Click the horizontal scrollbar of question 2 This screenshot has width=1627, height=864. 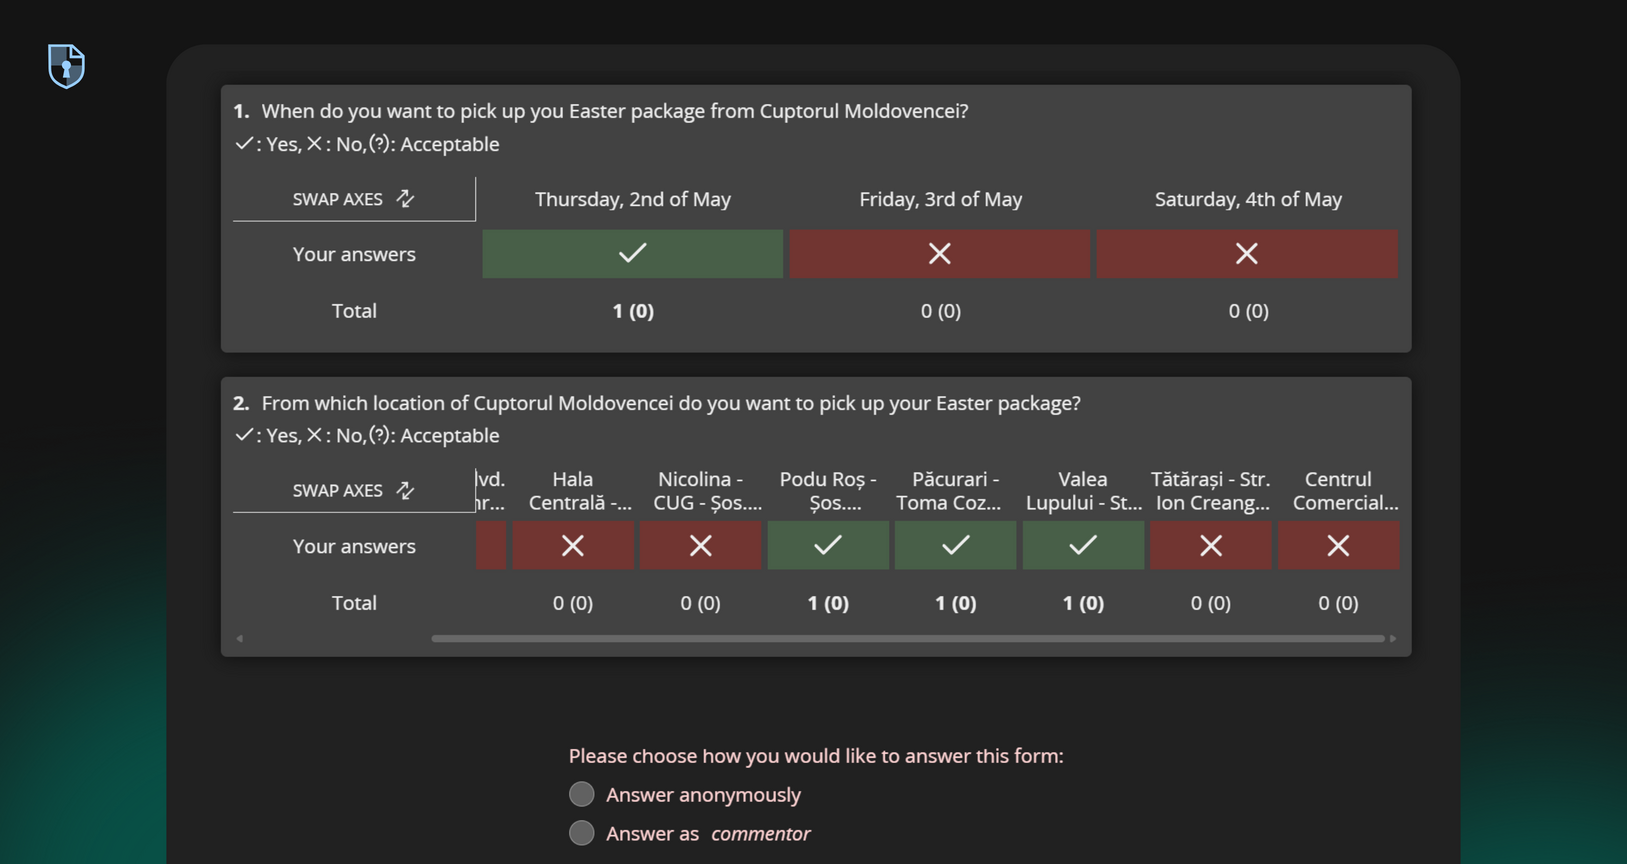907,638
